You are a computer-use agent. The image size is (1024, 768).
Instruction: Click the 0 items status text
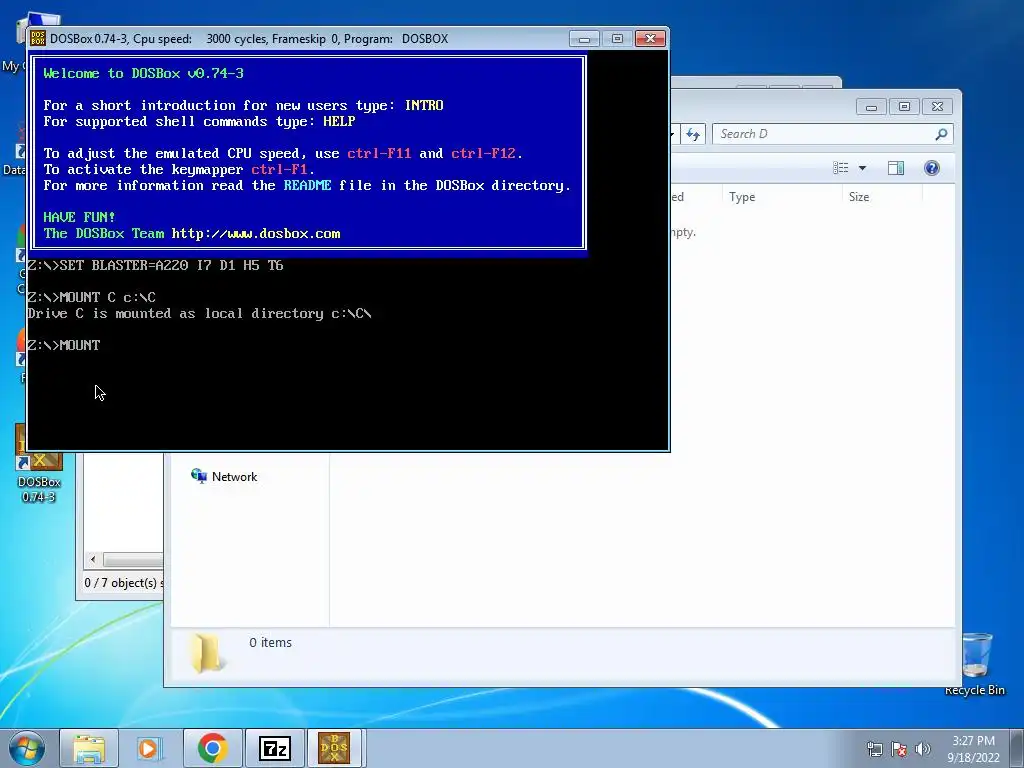270,643
